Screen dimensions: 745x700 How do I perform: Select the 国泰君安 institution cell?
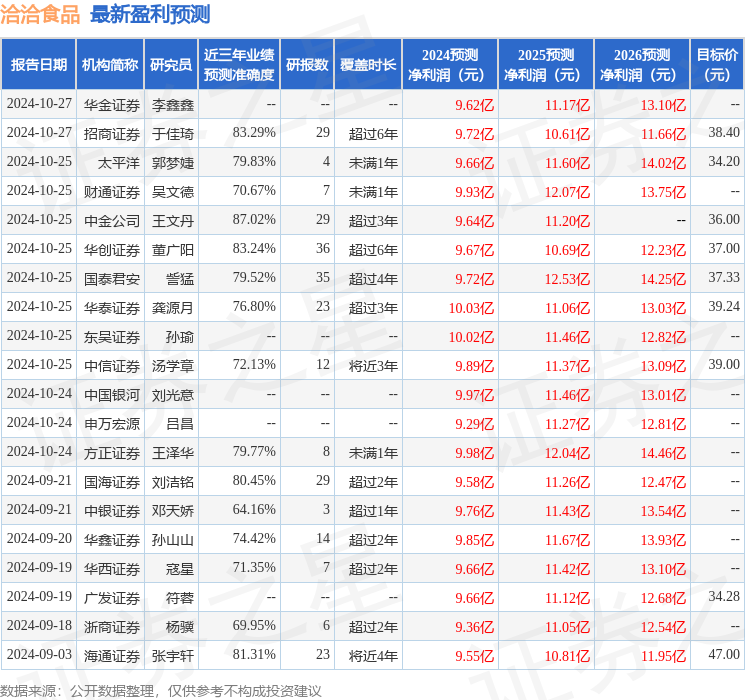click(x=112, y=279)
